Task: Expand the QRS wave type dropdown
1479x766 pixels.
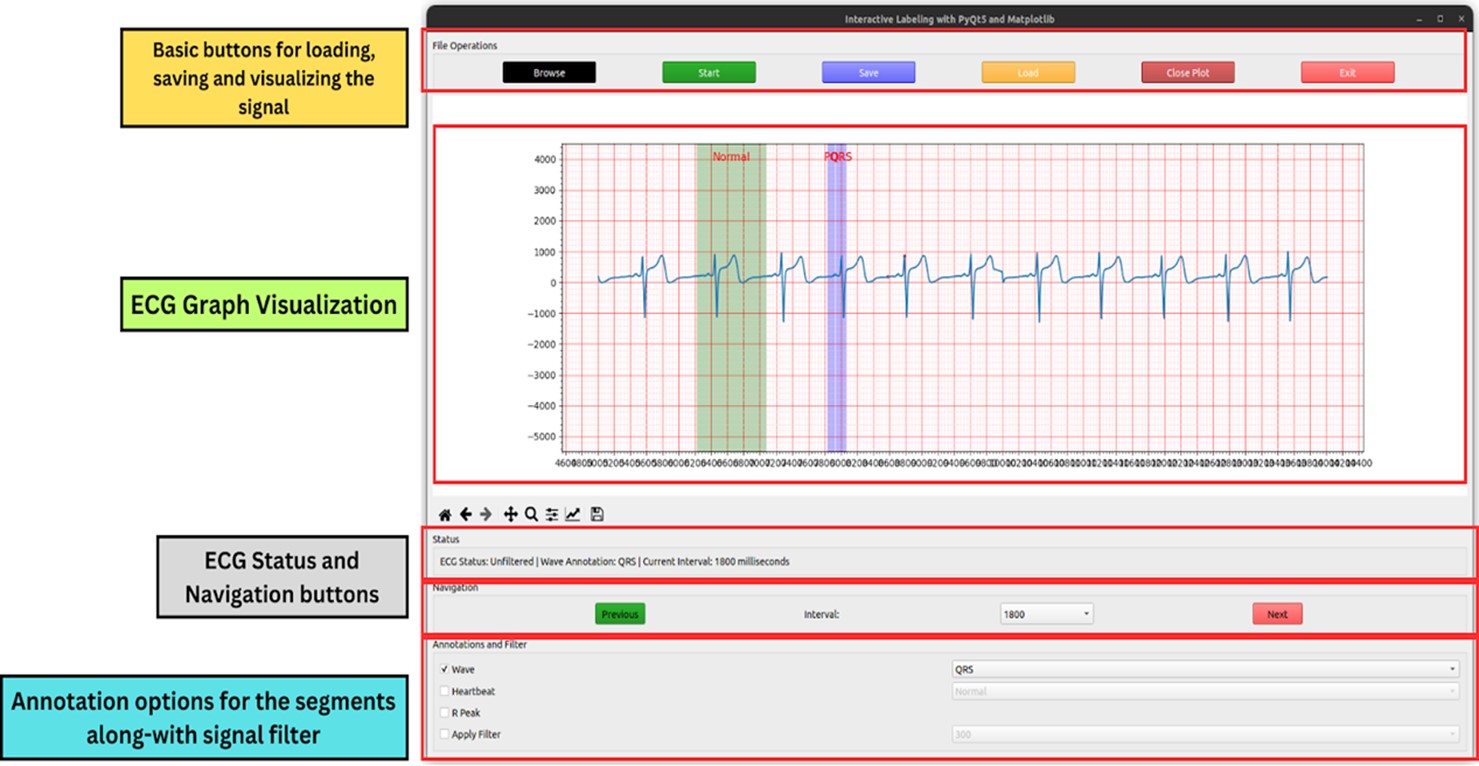Action: tap(1205, 670)
